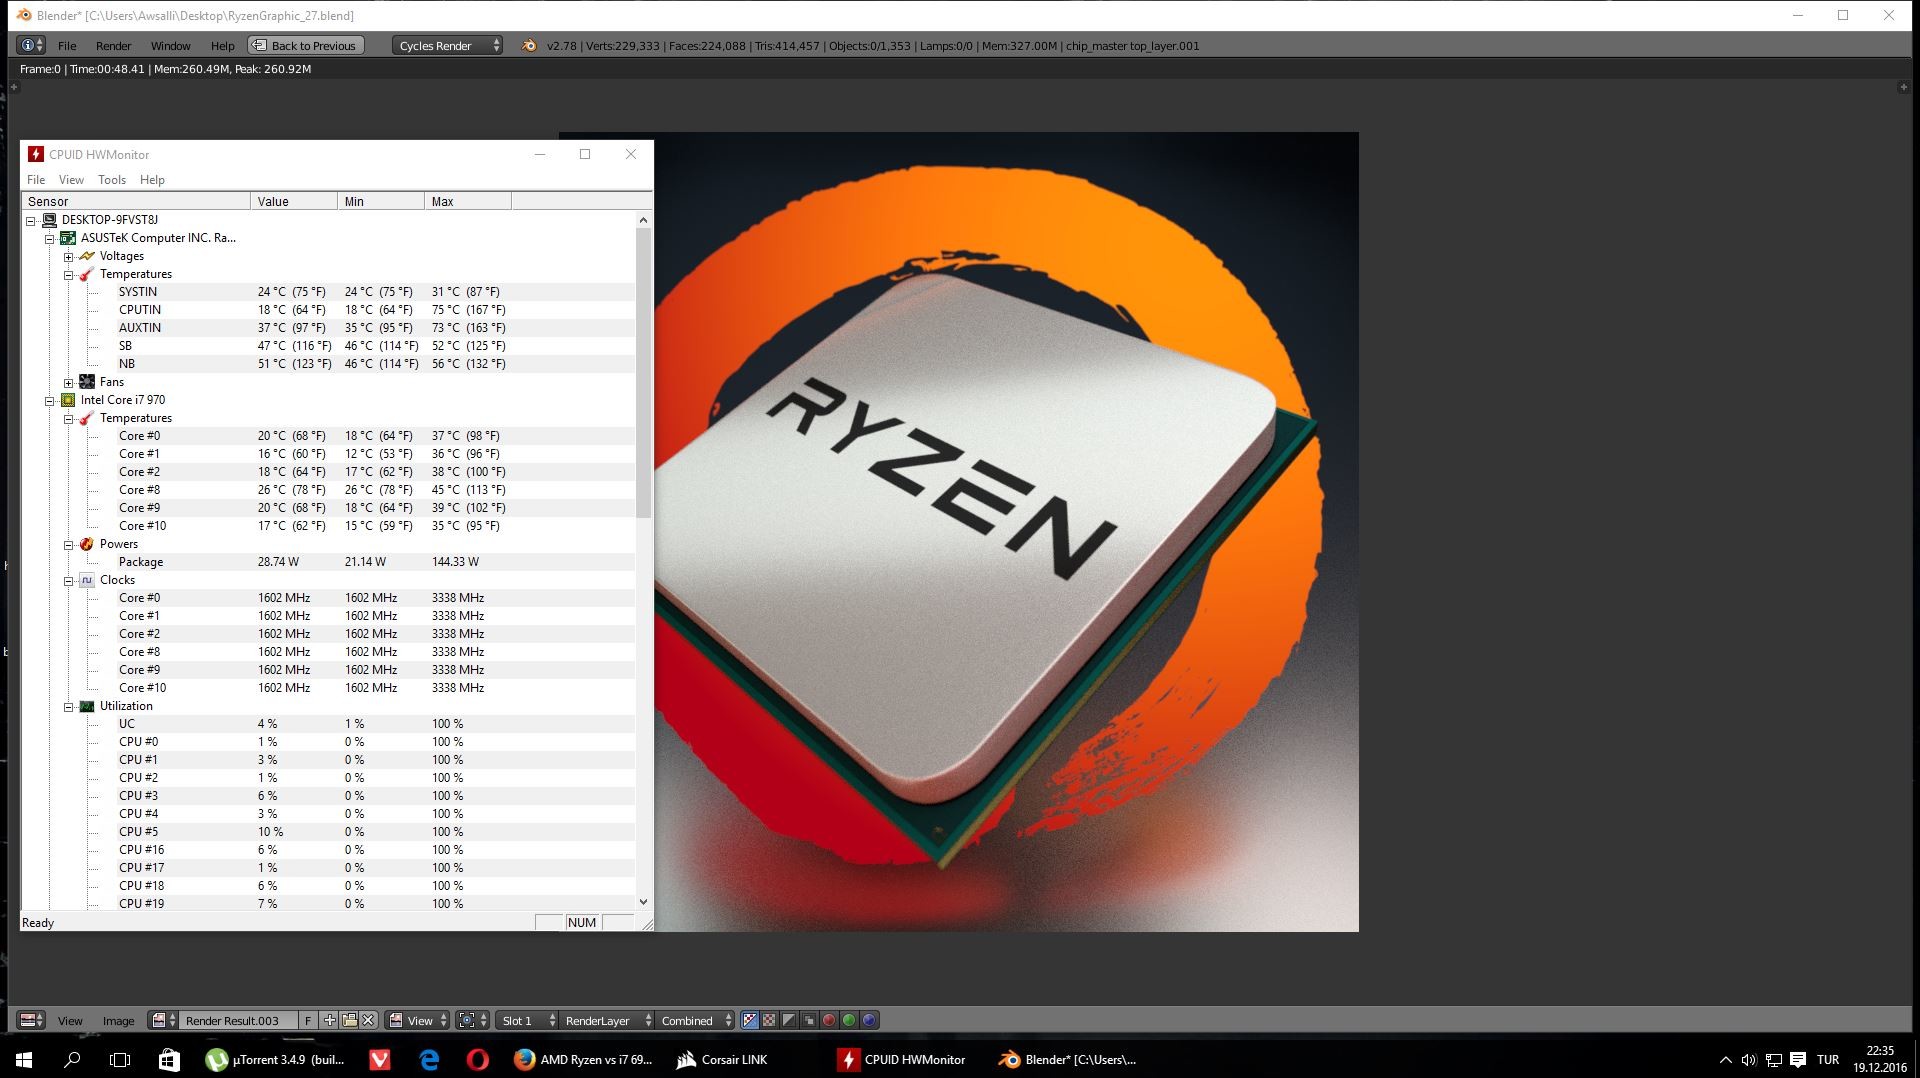Collapse Utilization node
The image size is (1920, 1078).
pyautogui.click(x=68, y=707)
